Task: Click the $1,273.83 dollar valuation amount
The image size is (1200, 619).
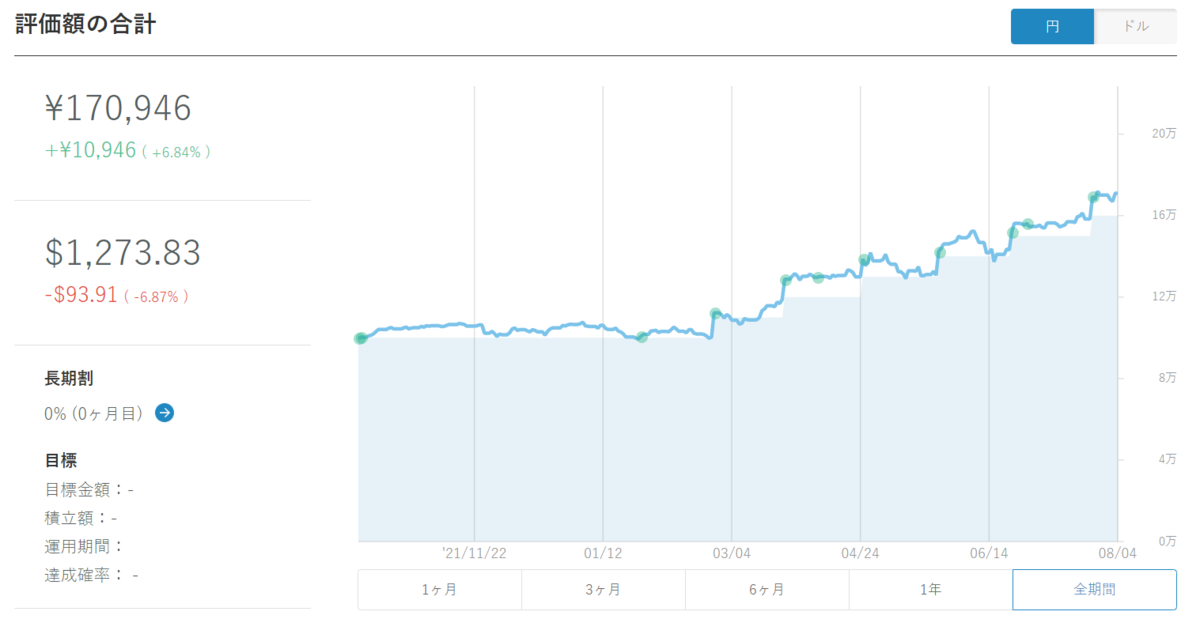Action: point(123,253)
